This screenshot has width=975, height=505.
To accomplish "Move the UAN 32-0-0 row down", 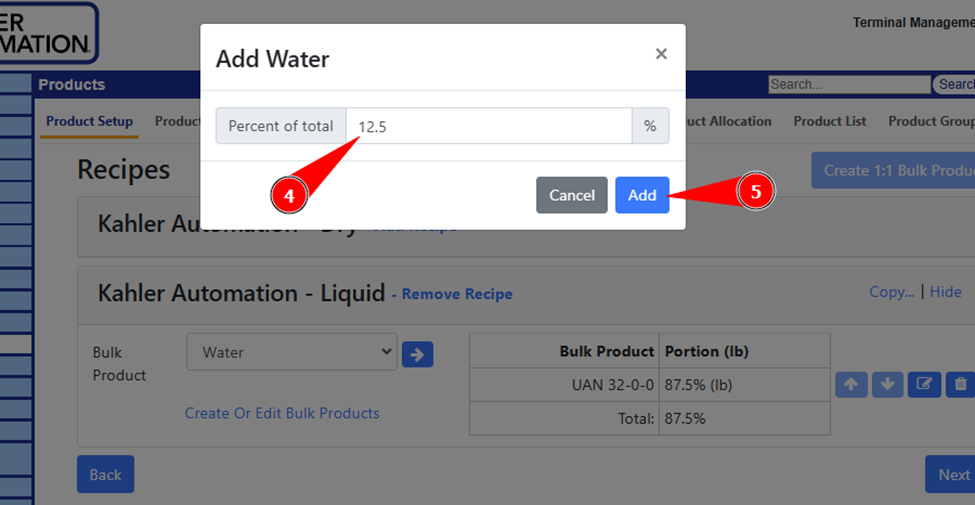I will point(887,383).
